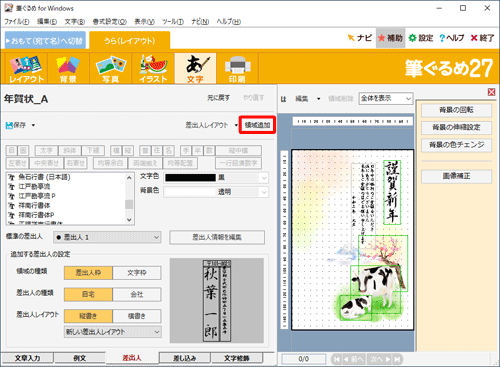500x367 pixels.
Task: Open 標準の差出人 combo box
Action: (107, 237)
